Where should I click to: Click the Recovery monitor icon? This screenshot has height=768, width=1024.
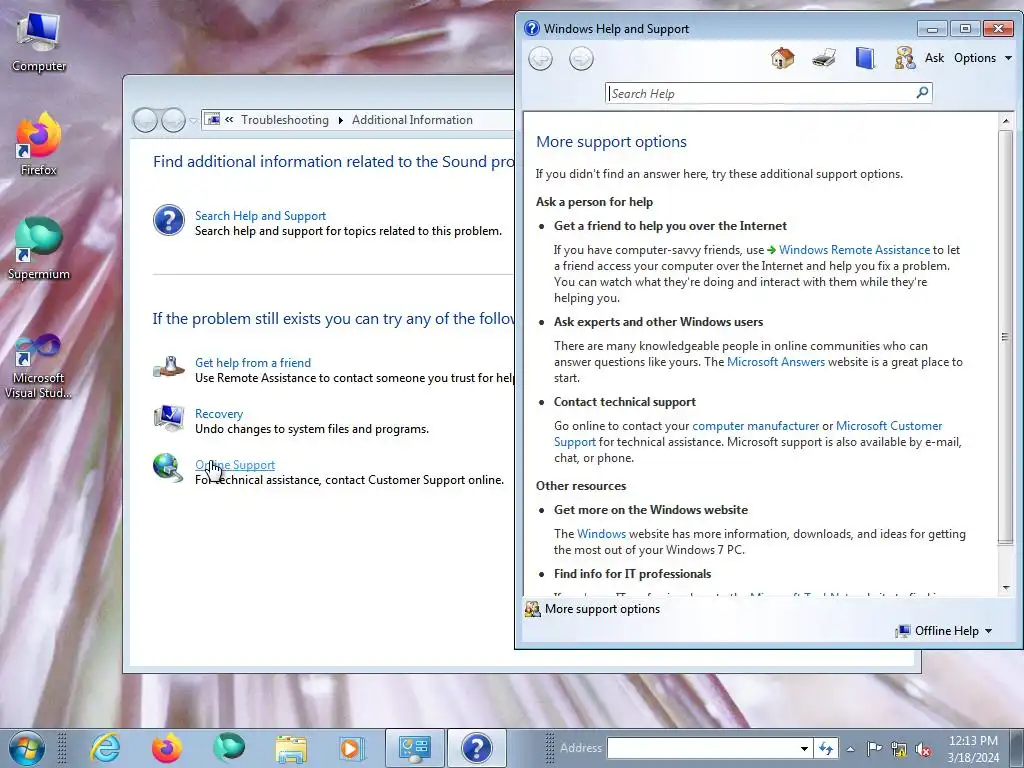[168, 418]
